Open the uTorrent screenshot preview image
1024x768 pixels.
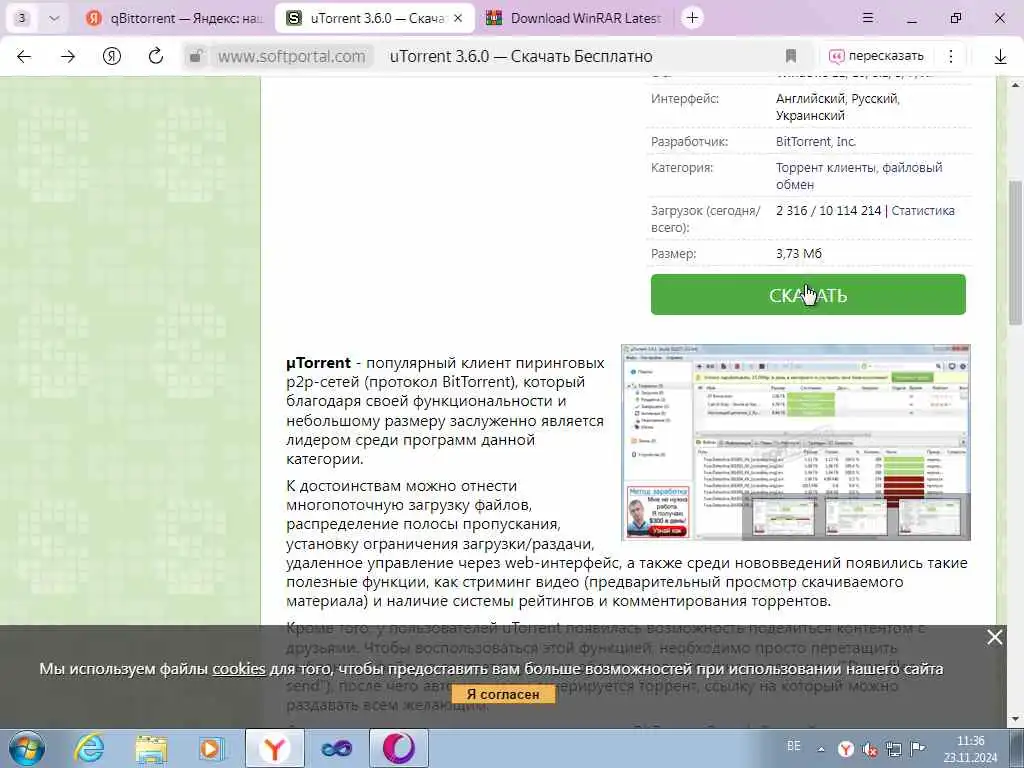point(795,442)
